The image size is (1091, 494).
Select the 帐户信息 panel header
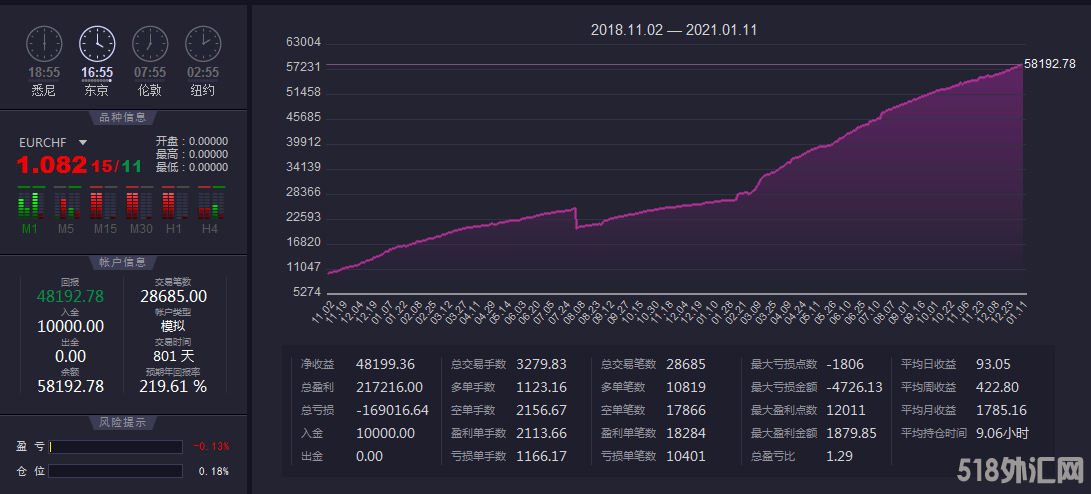pos(123,262)
